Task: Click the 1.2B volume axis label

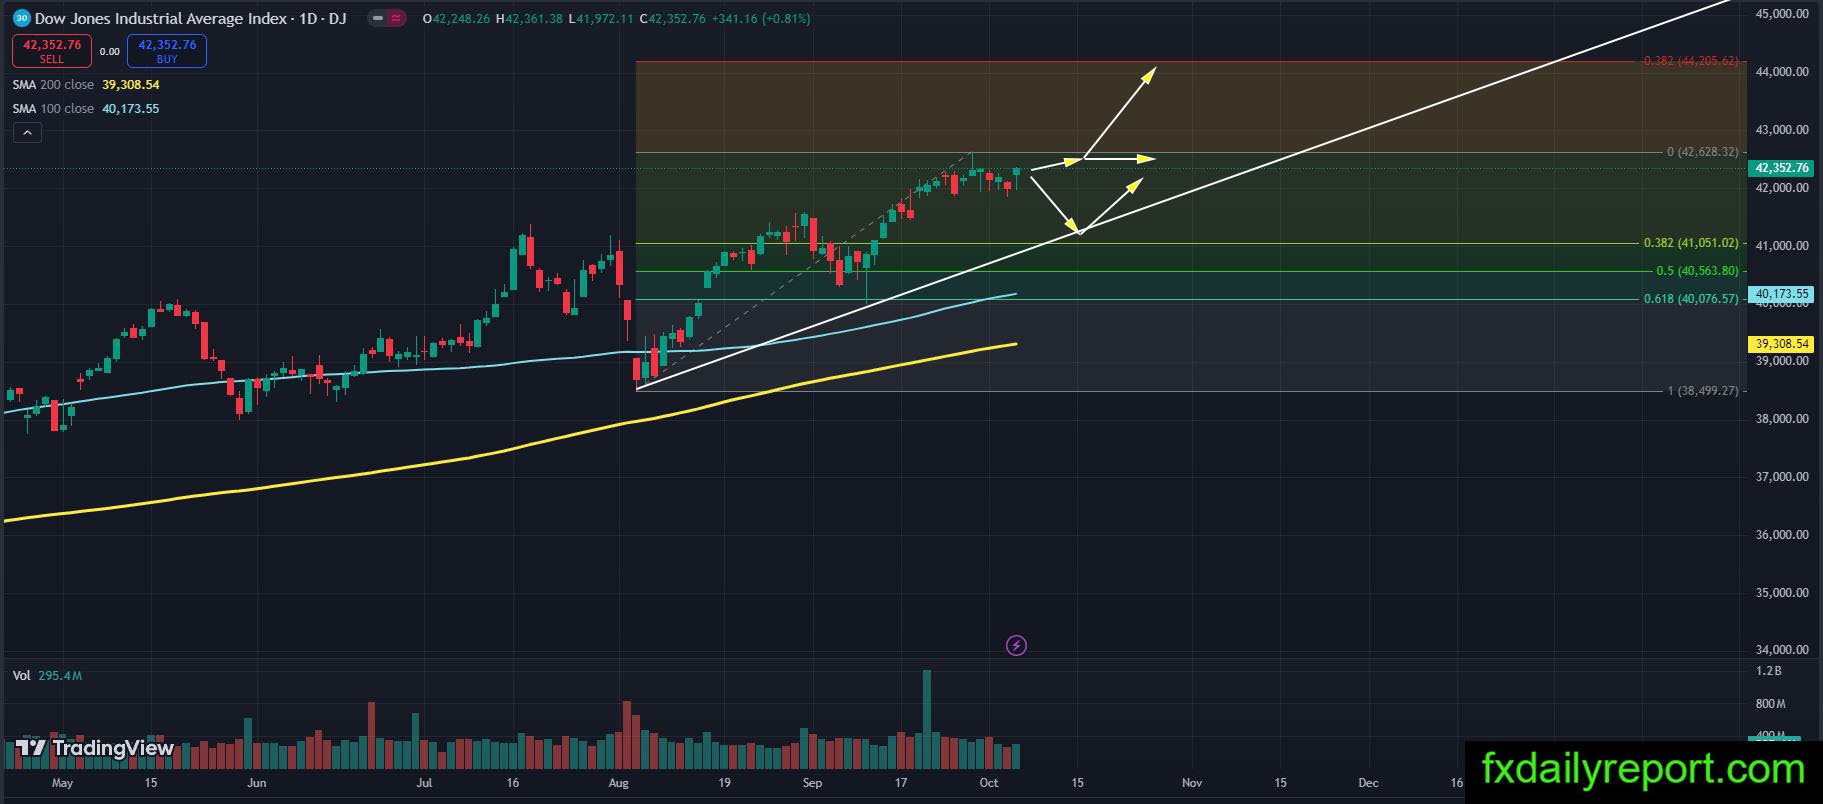Action: (1769, 671)
